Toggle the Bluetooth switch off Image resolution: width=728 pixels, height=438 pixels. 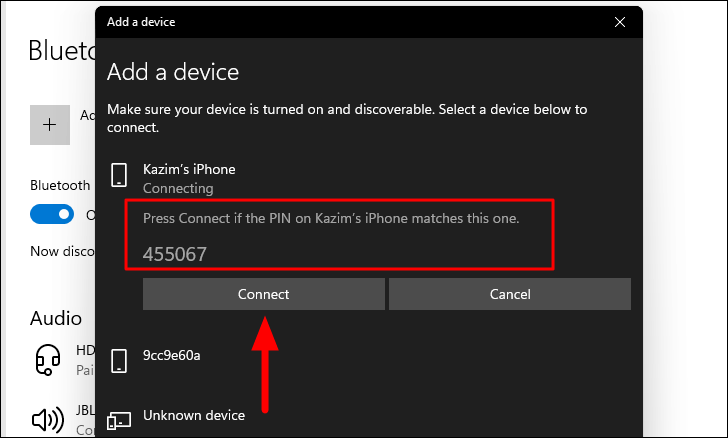[52, 214]
